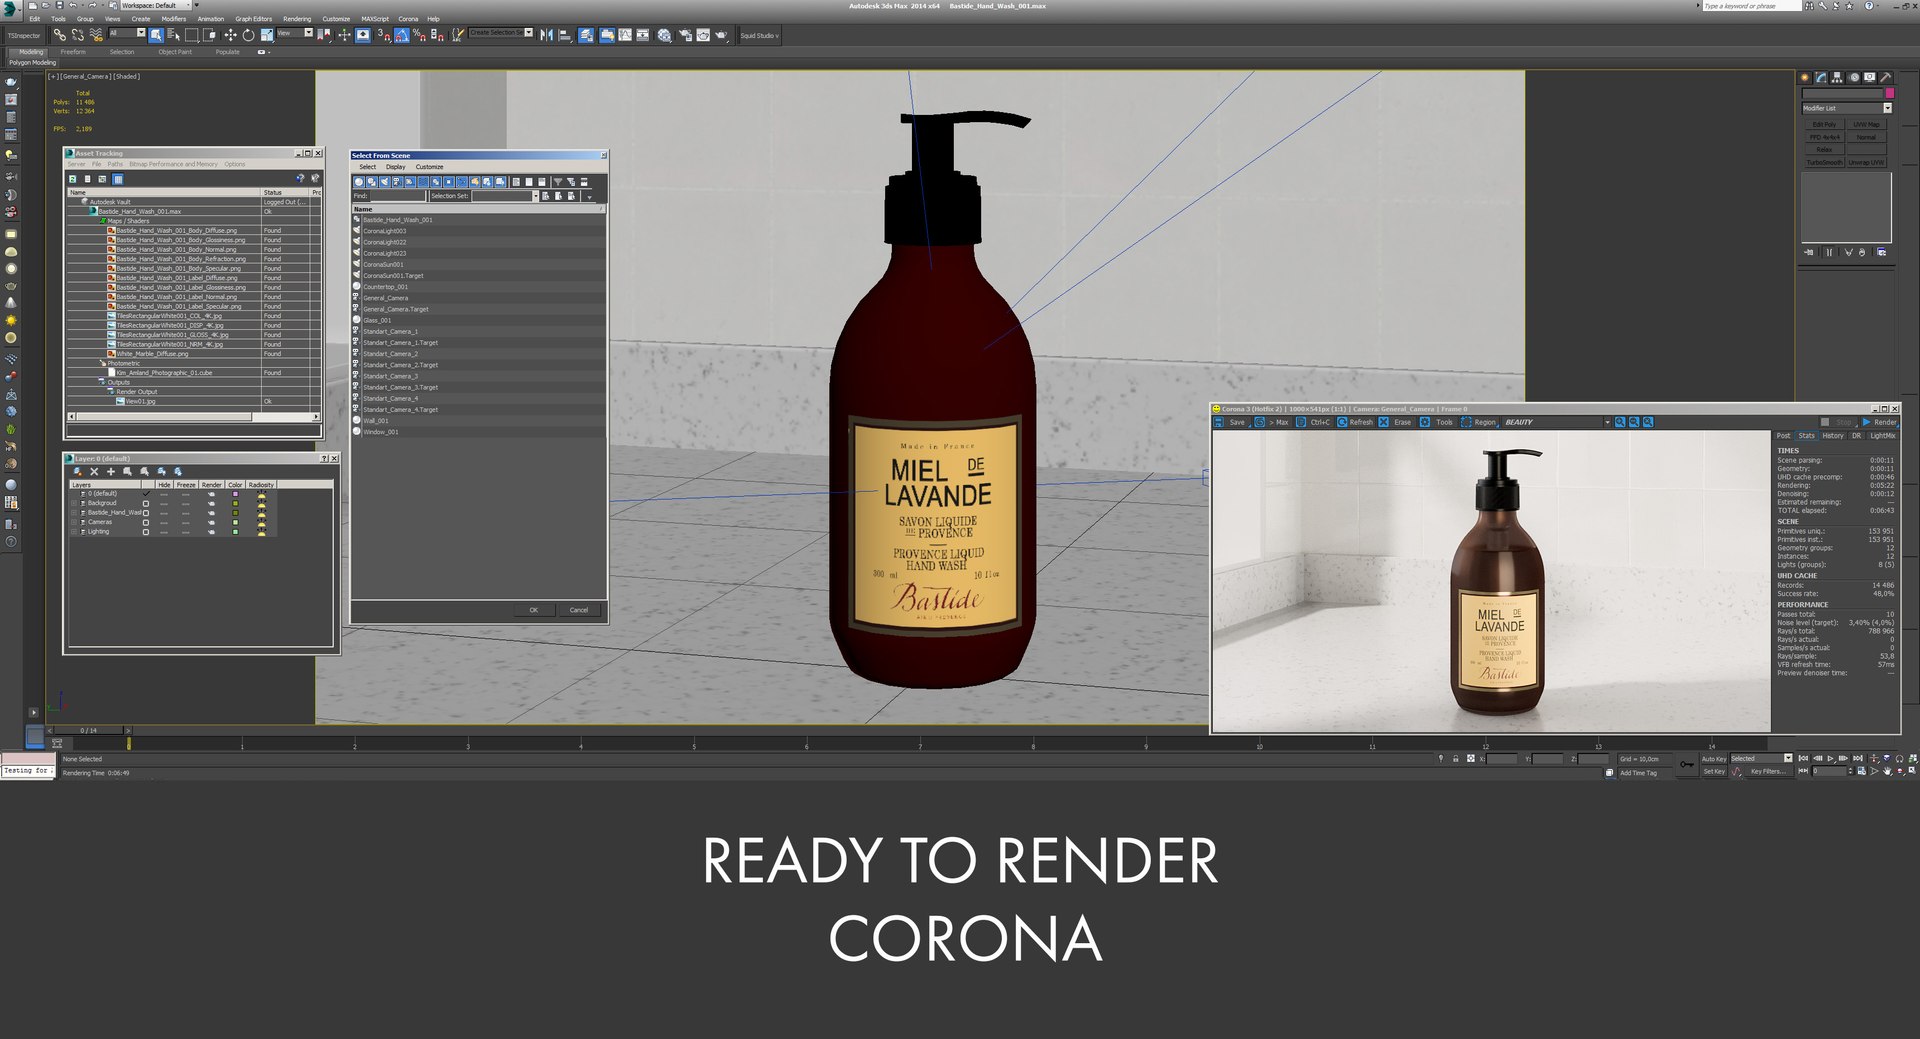Open the BEAUTY render element dropdown

coord(1555,422)
